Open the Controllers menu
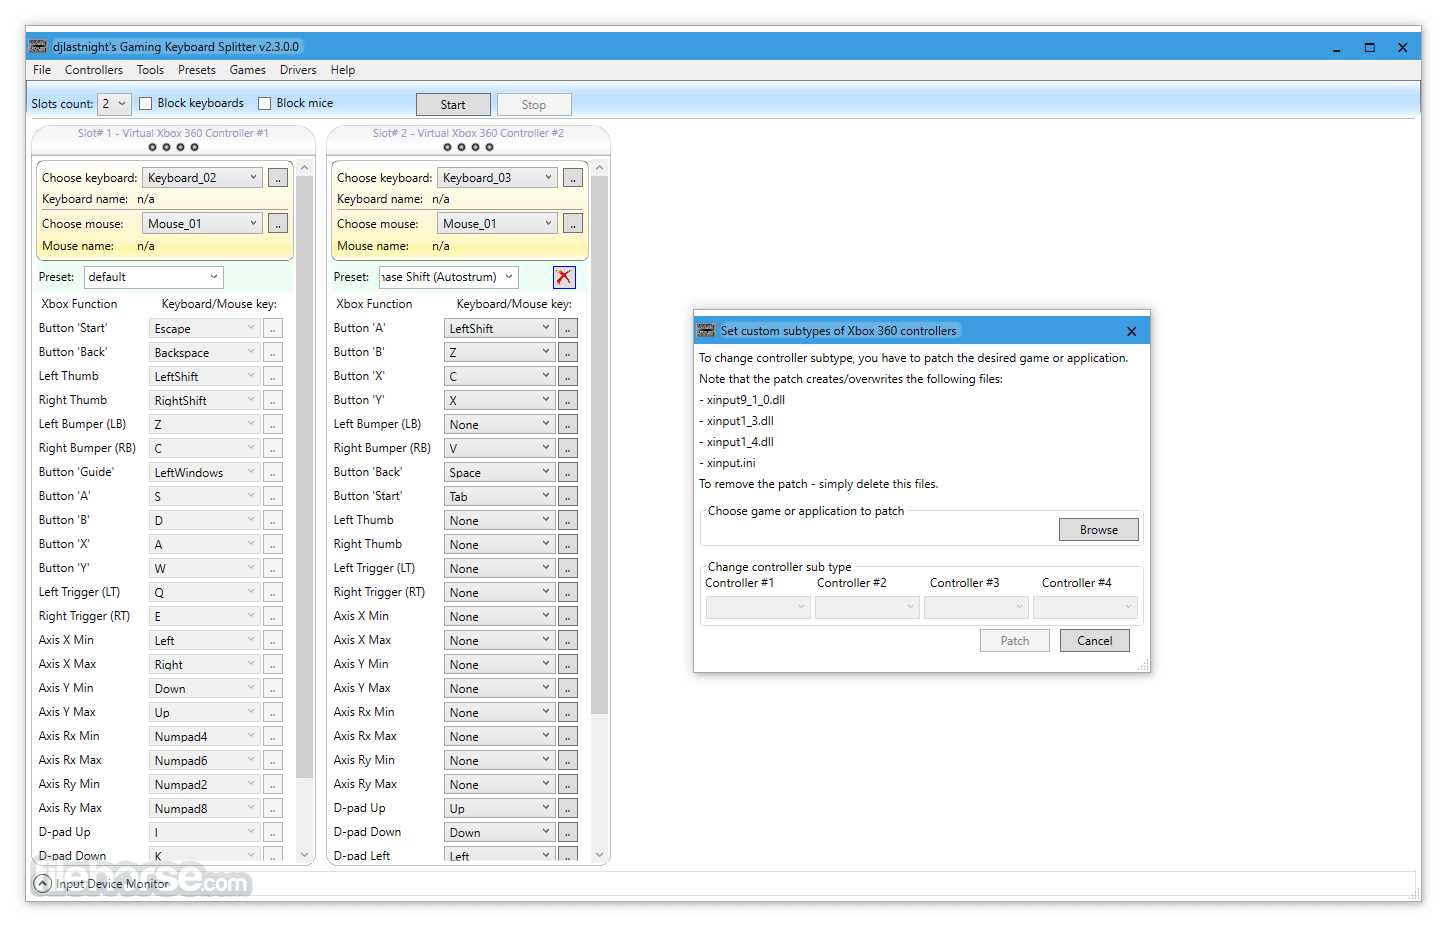 (x=94, y=70)
